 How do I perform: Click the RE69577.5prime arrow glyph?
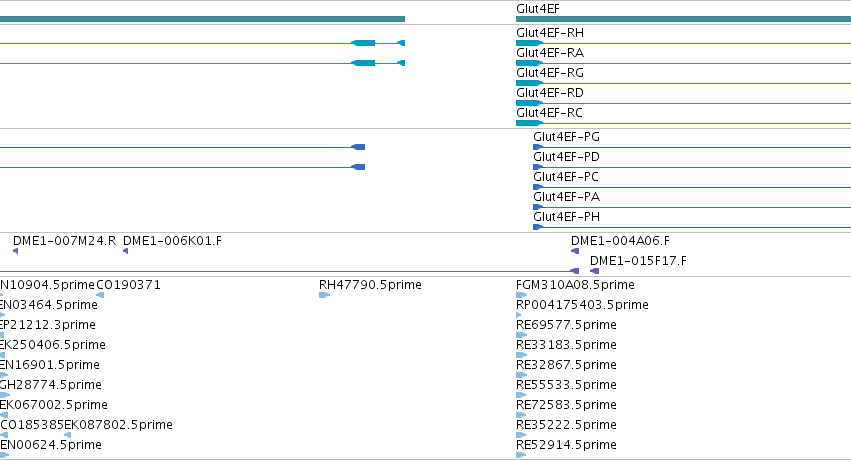coord(522,335)
